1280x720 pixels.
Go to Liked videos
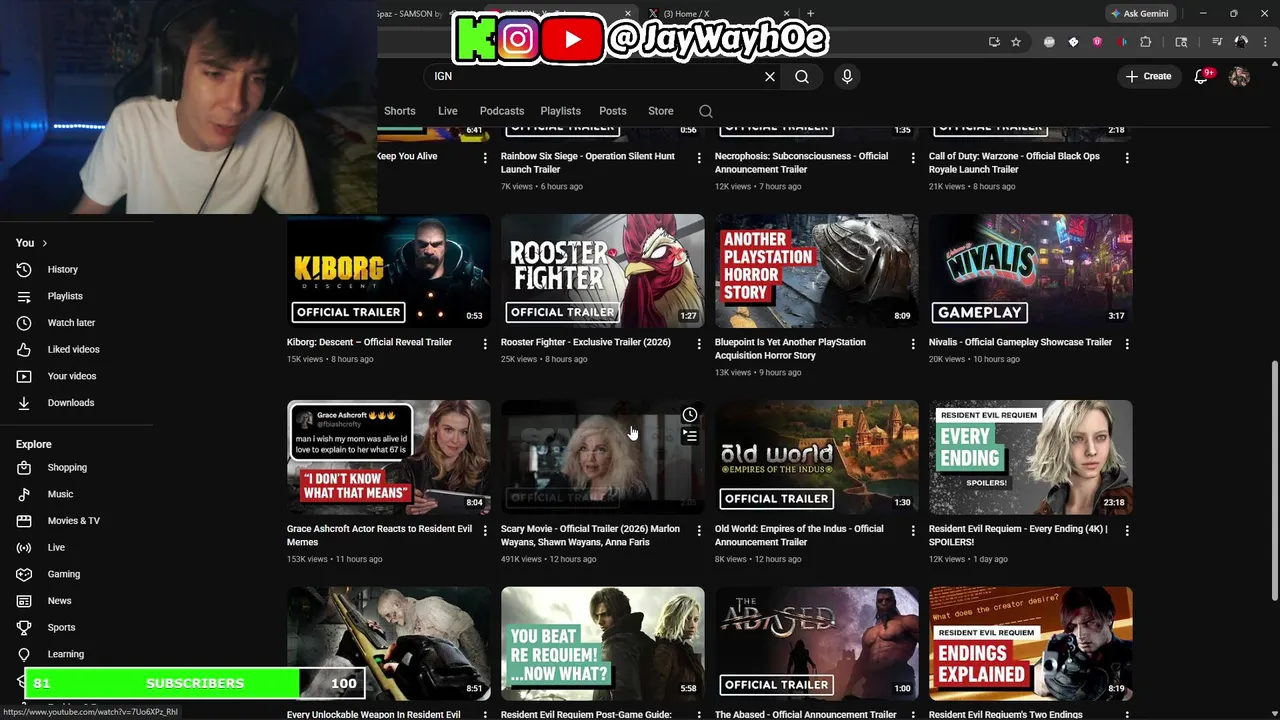coord(73,349)
